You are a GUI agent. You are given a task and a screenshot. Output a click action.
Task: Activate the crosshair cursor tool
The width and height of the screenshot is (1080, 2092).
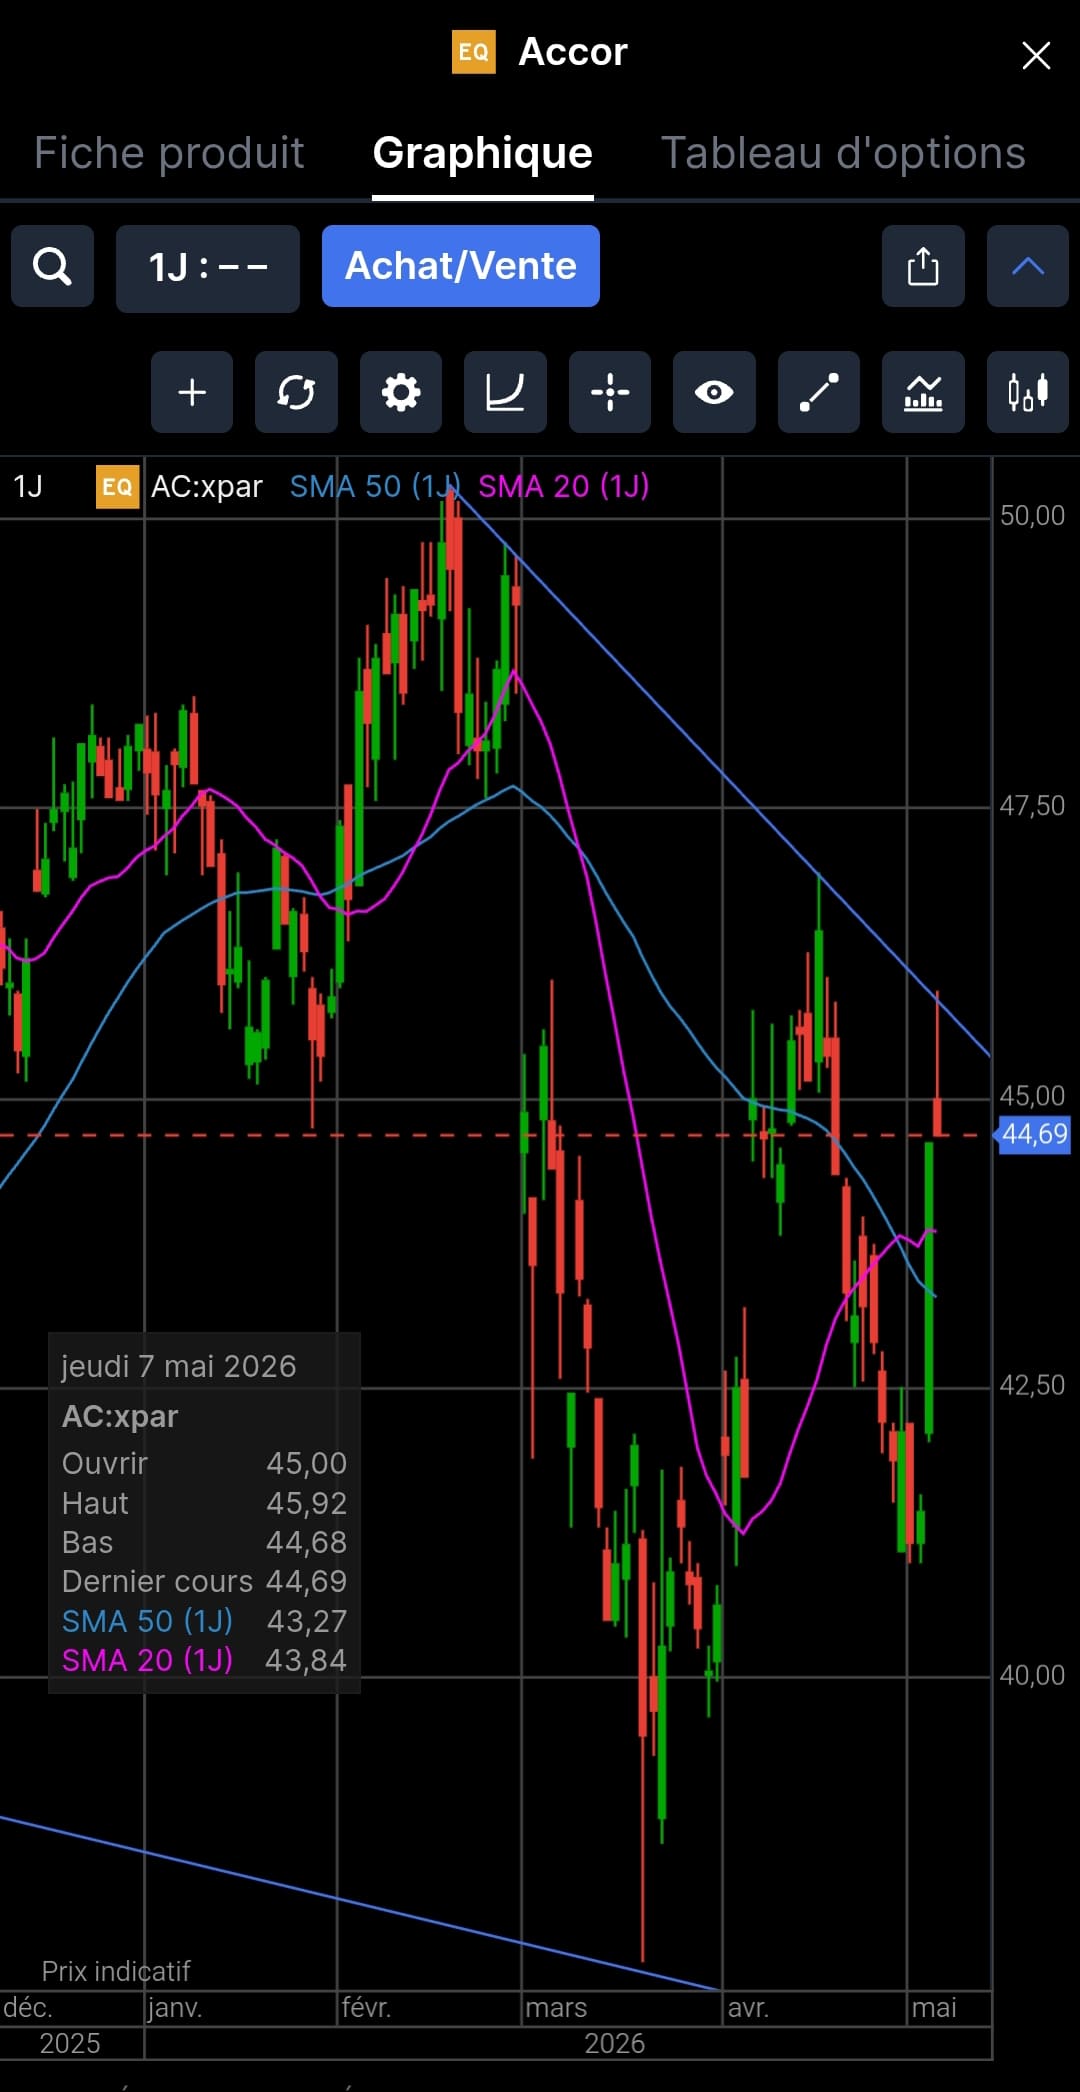point(610,392)
